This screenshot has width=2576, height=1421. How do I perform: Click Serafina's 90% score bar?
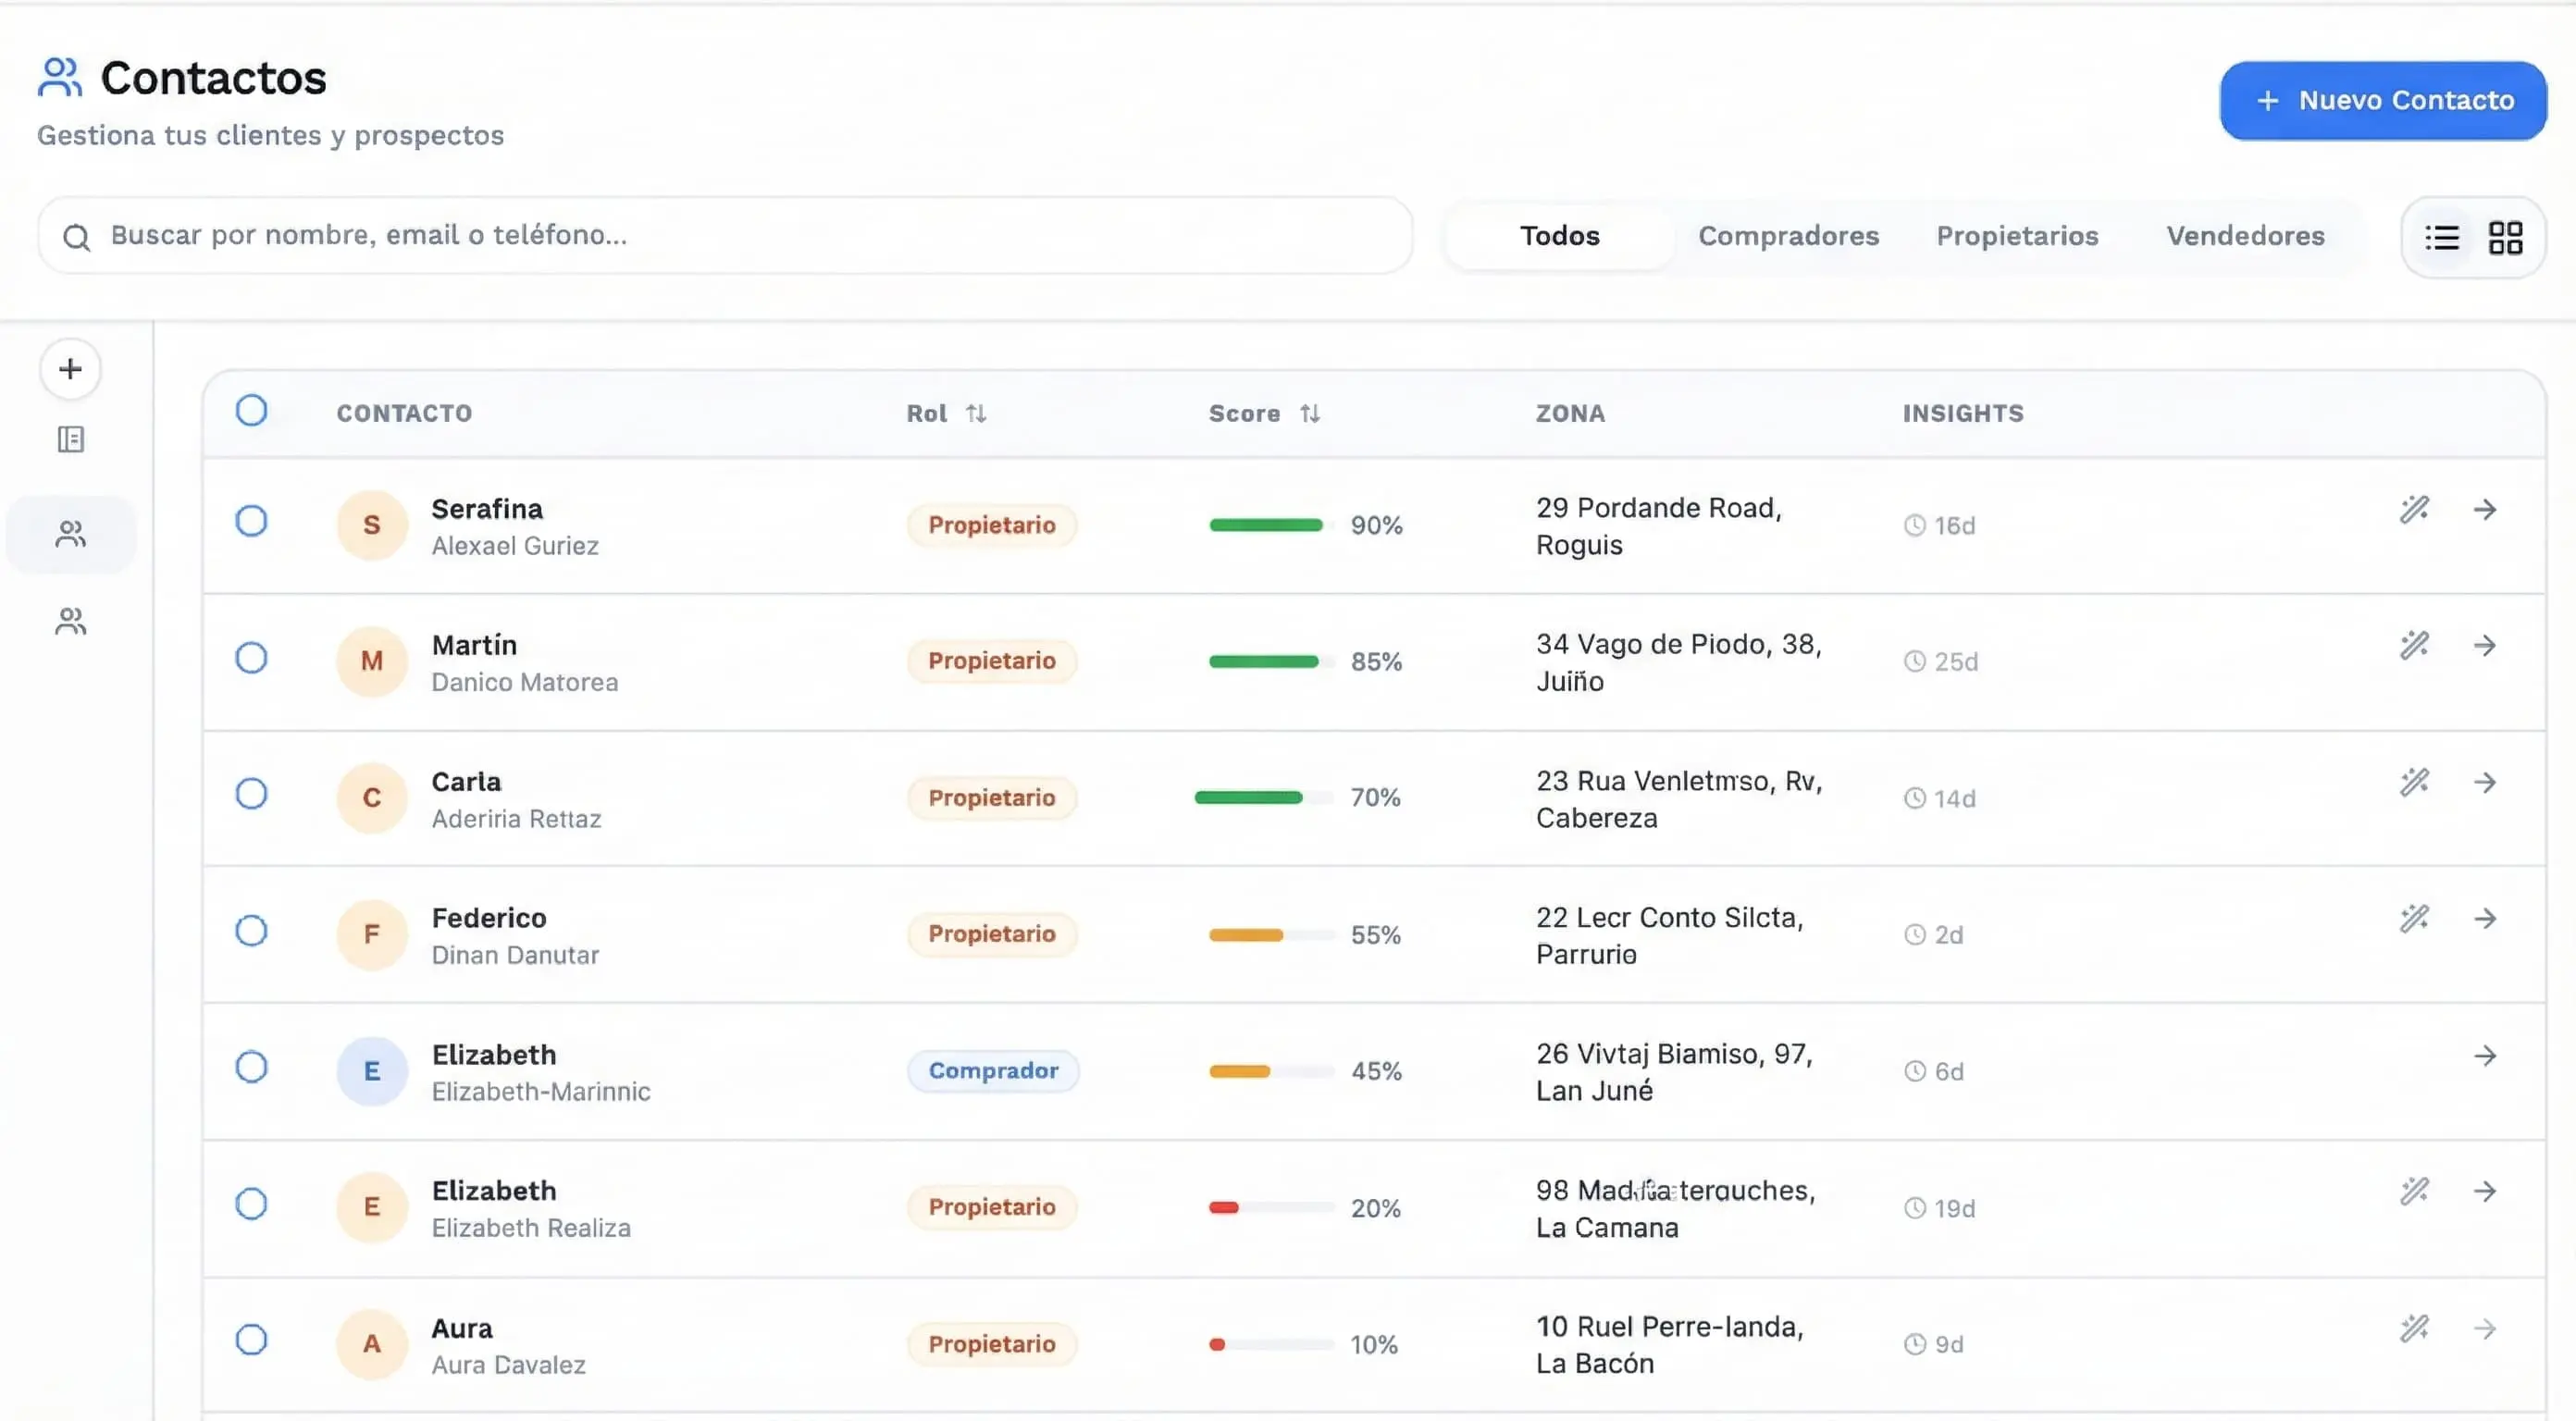point(1266,524)
